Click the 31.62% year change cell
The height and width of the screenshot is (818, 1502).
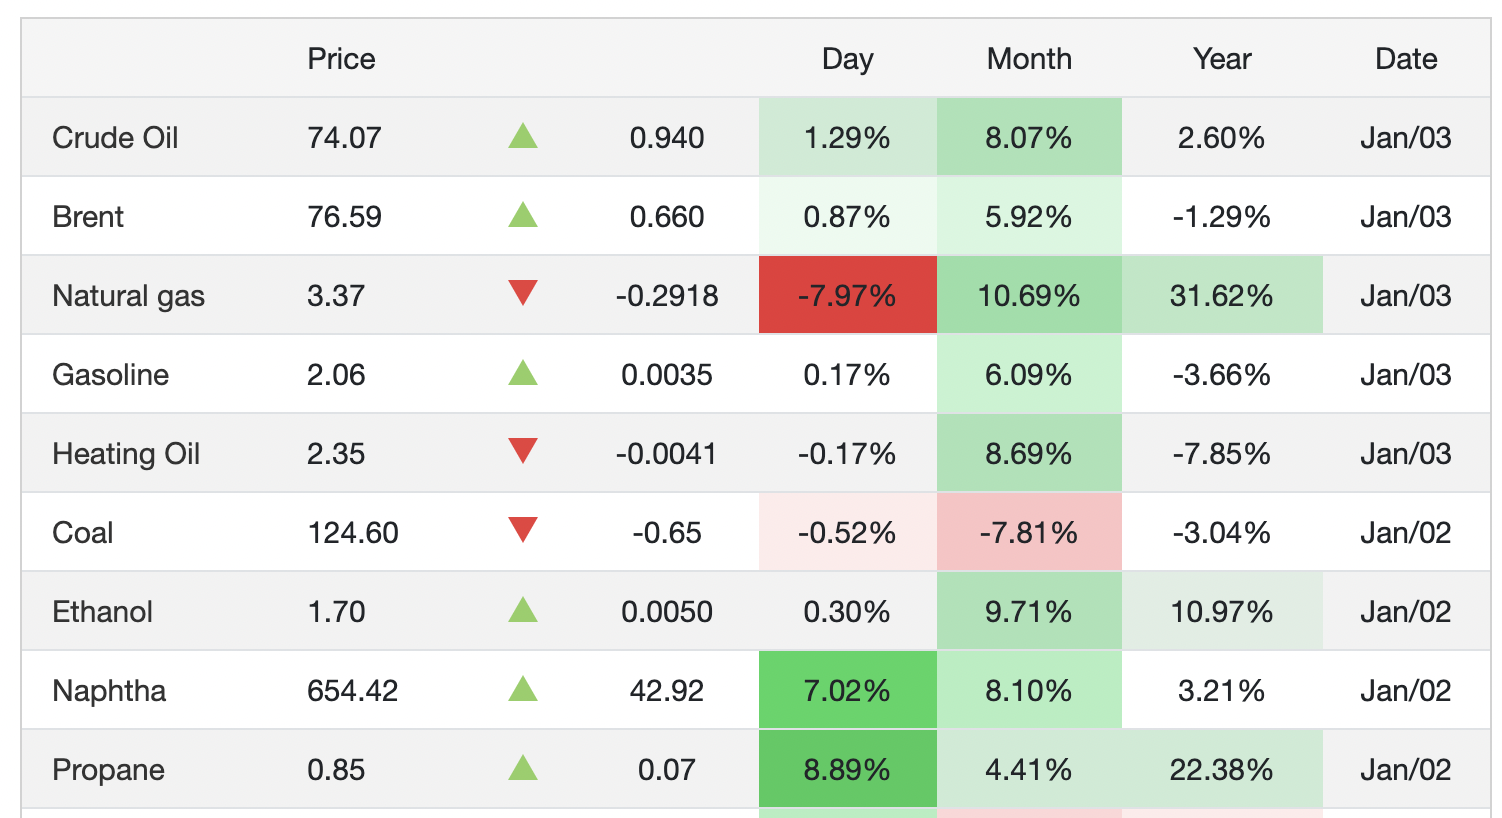[x=1222, y=295]
